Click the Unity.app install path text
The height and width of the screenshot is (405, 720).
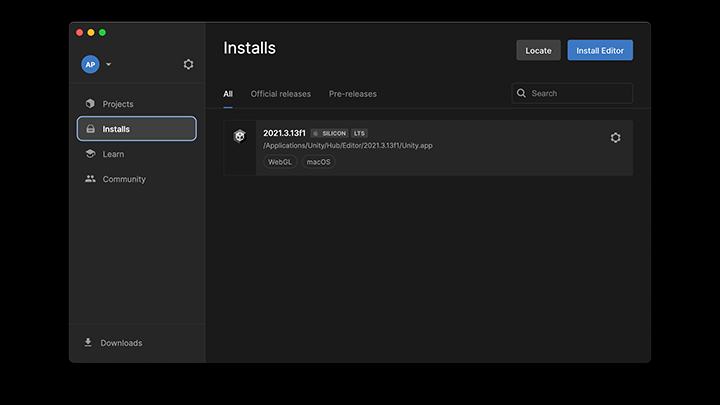[348, 146]
